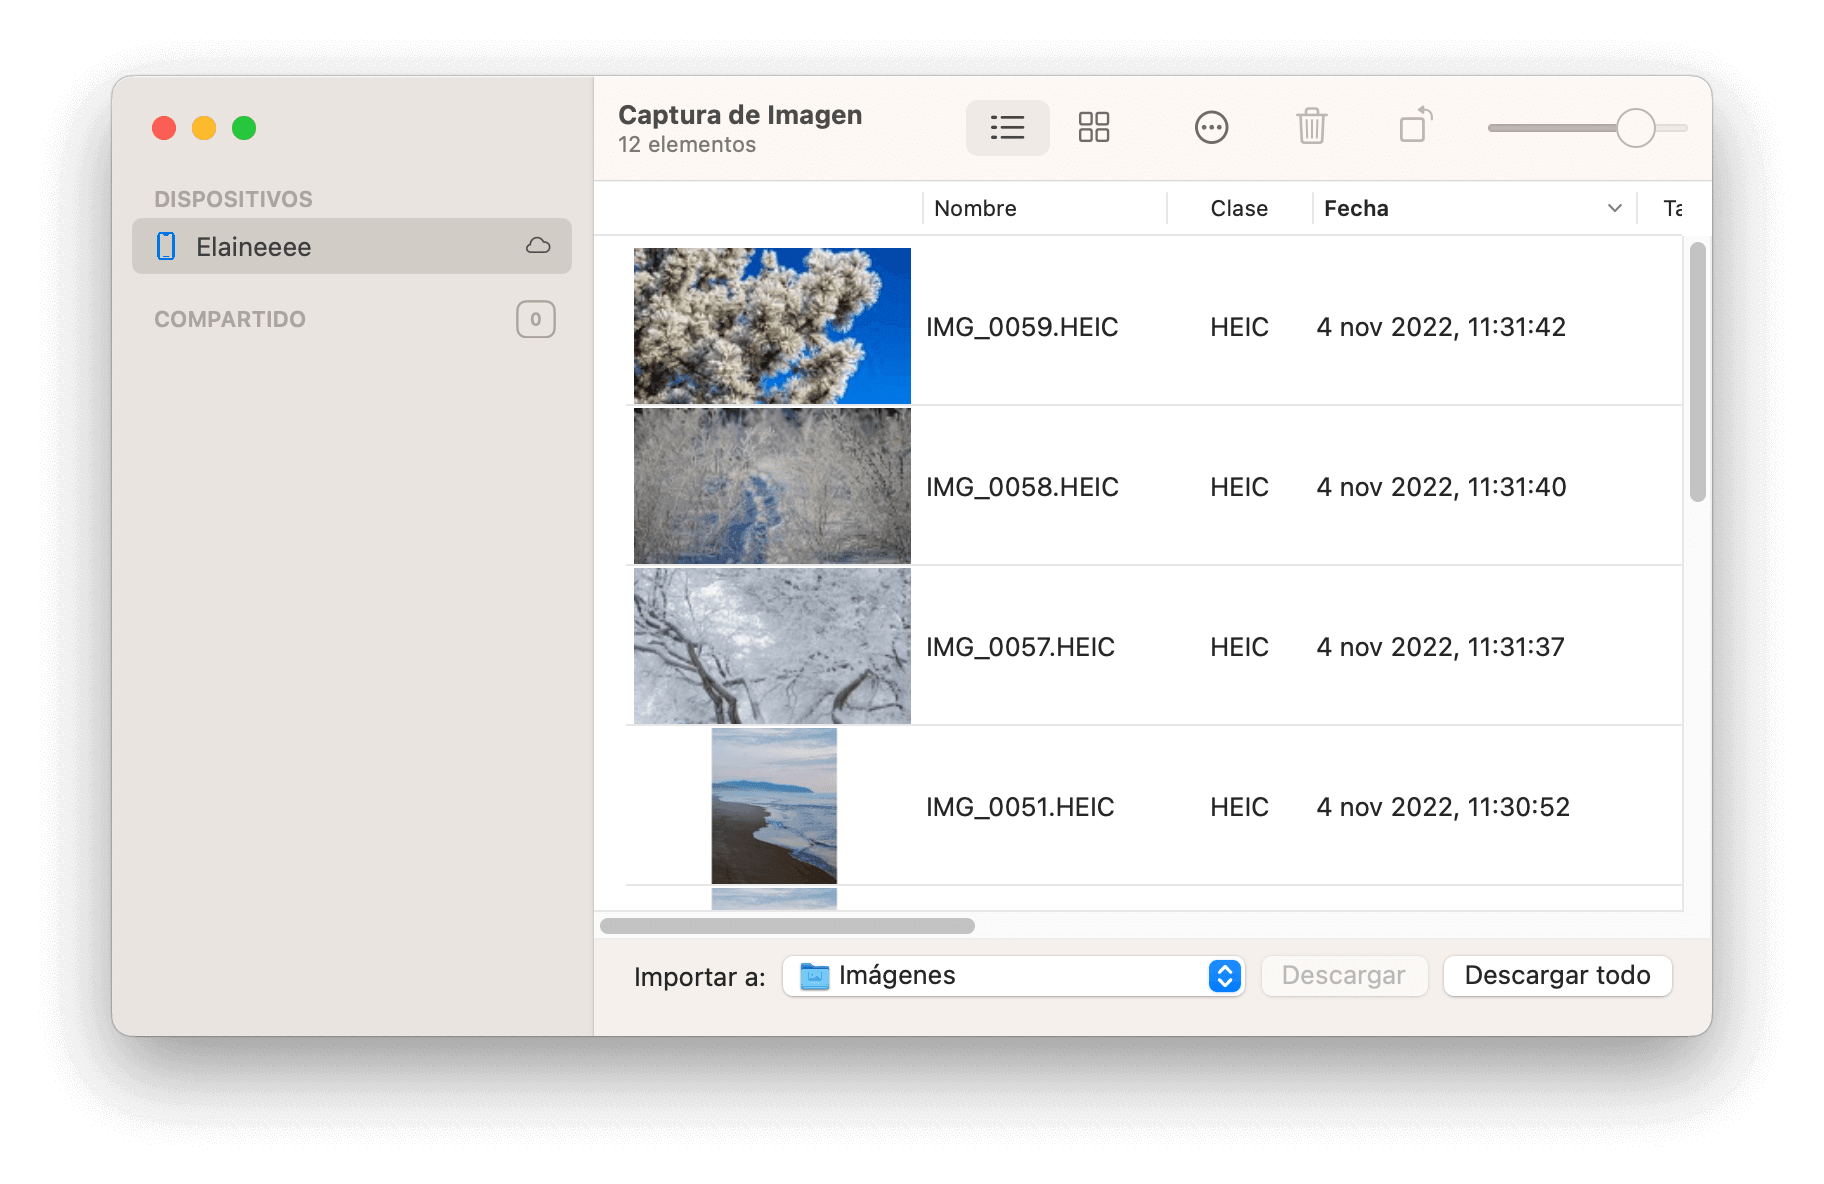Click the iPhone icon beside Elaineeee
This screenshot has height=1184, width=1824.
click(167, 246)
